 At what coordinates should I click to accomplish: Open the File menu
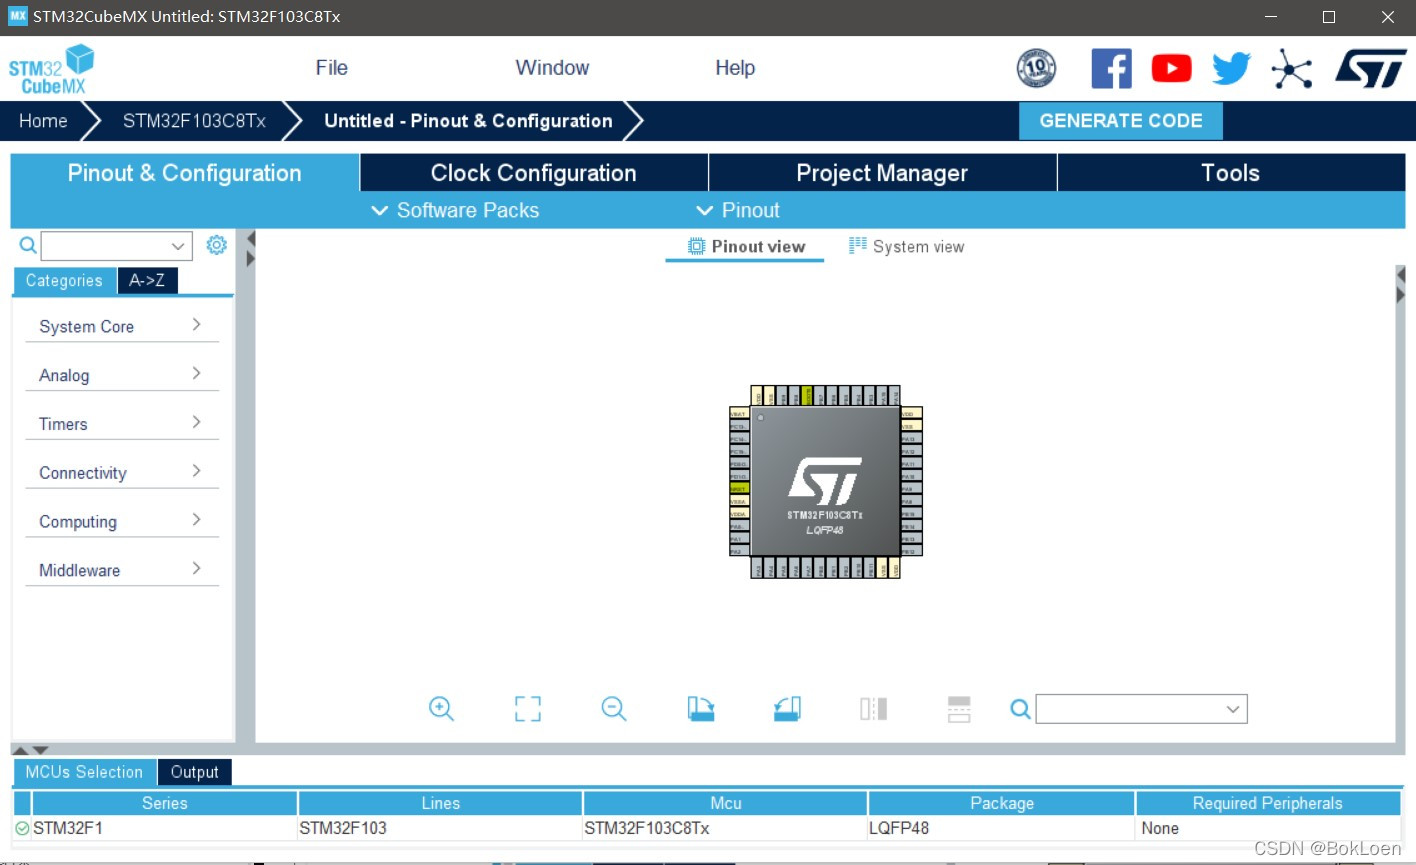point(331,68)
